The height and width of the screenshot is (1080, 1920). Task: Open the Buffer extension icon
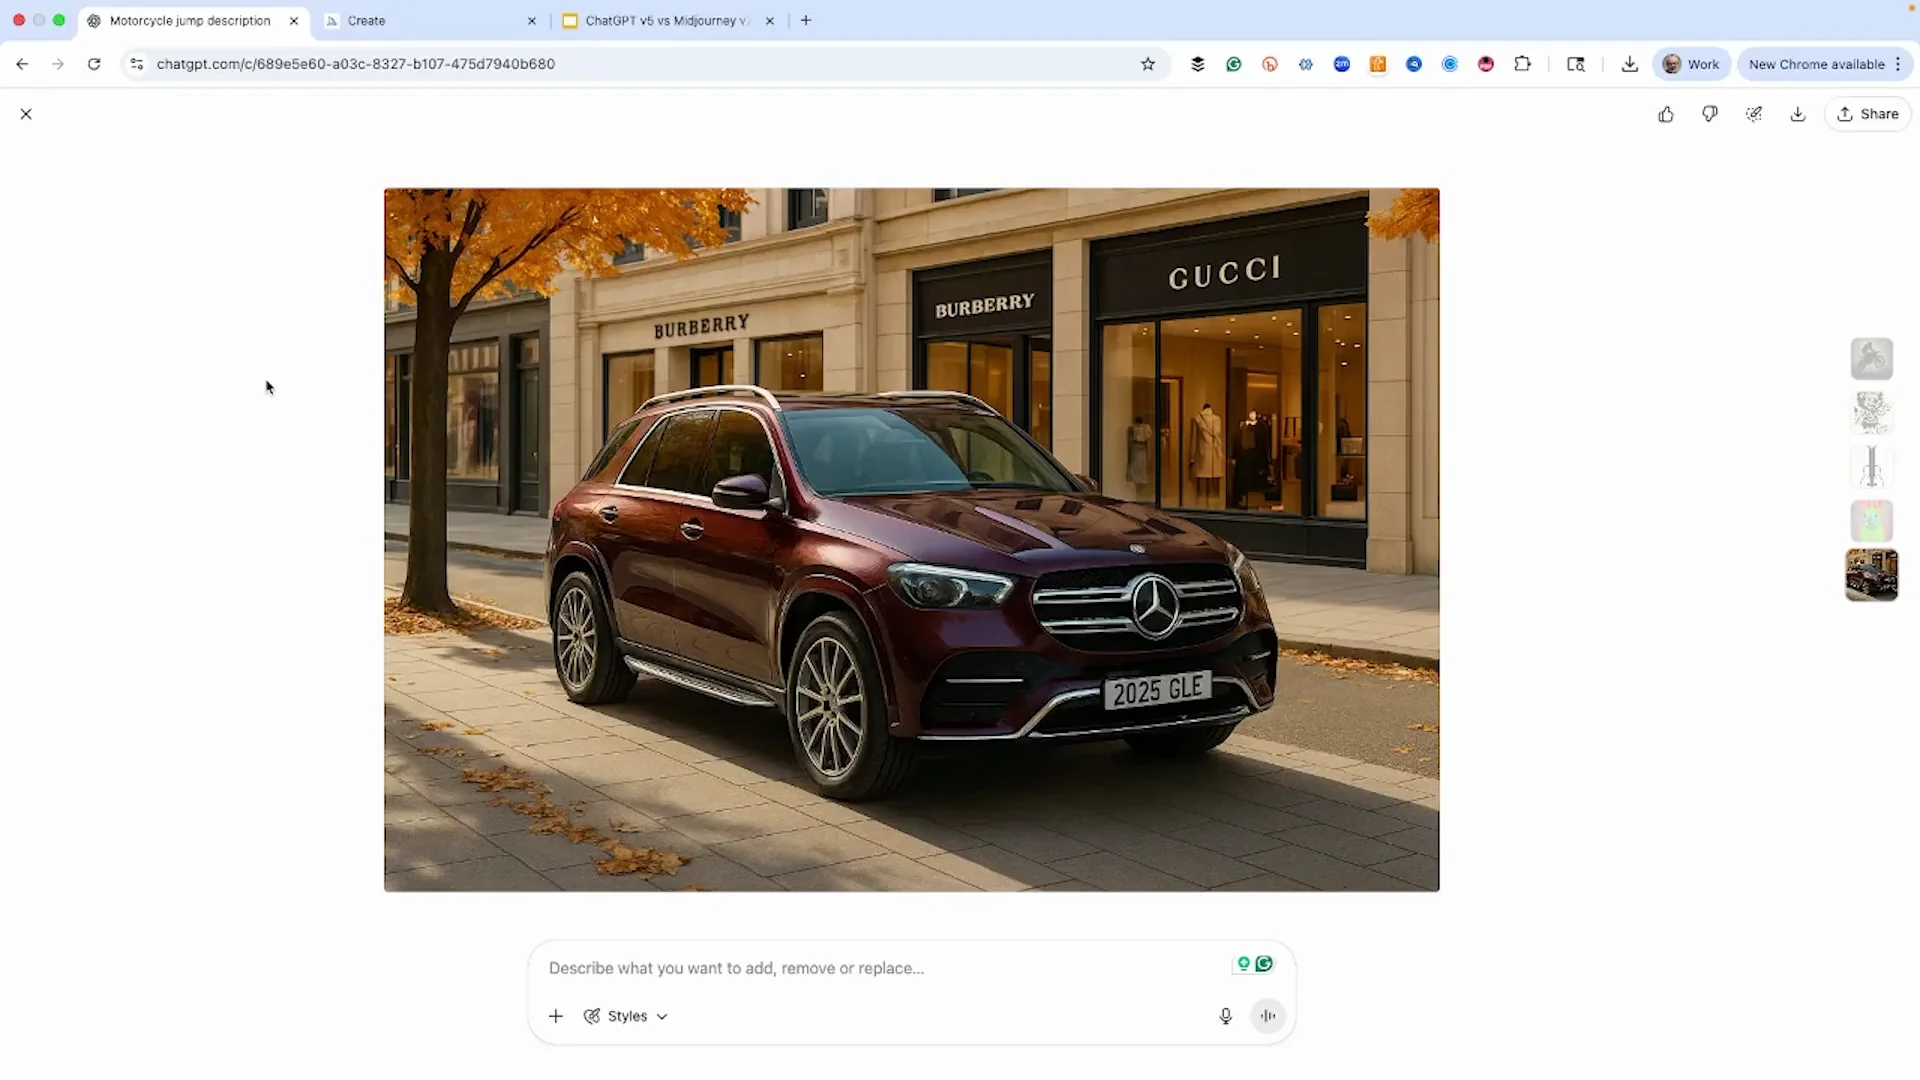coord(1198,64)
